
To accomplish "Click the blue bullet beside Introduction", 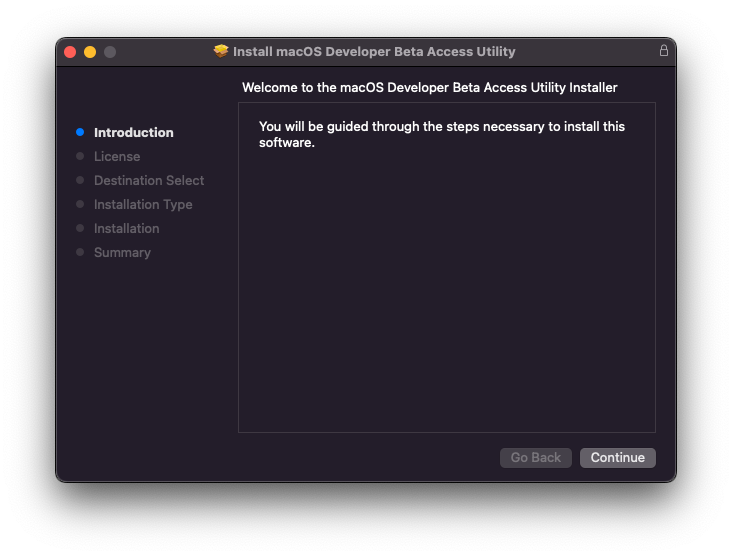I will click(x=80, y=132).
